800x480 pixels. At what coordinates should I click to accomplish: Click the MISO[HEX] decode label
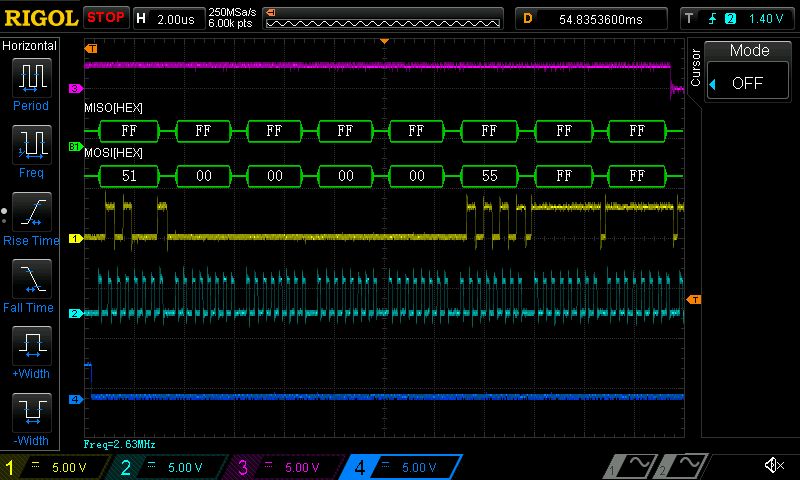coord(113,108)
